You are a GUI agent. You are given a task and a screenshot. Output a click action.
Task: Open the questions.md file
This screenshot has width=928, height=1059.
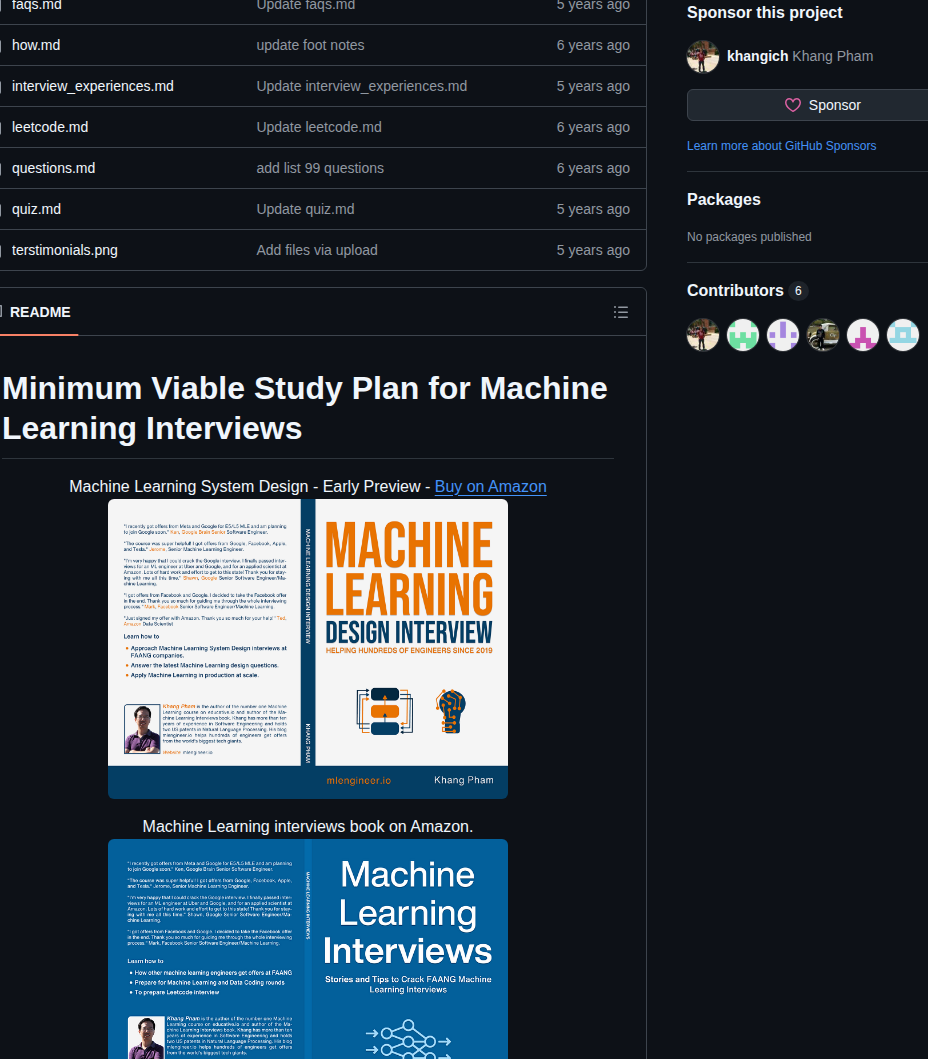point(53,168)
